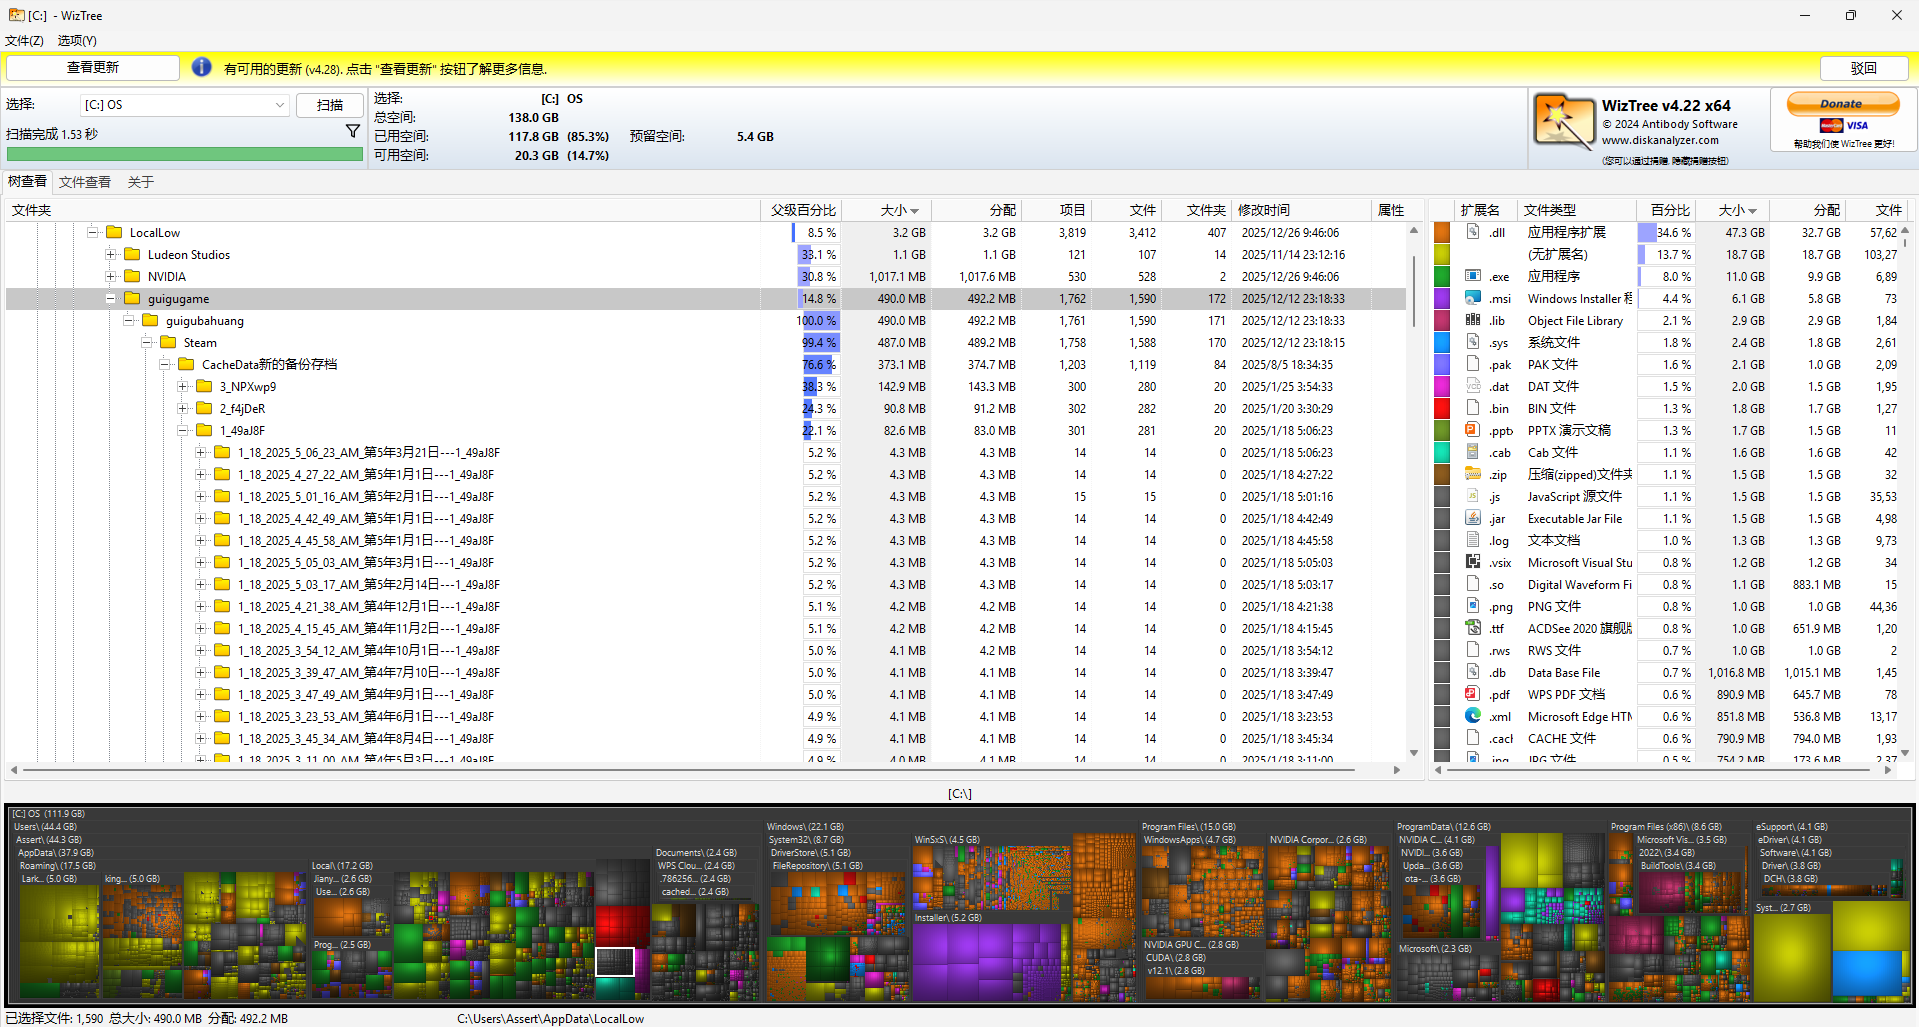The height and width of the screenshot is (1027, 1919).
Task: Collapse the LocalLow folder
Action: coord(92,232)
